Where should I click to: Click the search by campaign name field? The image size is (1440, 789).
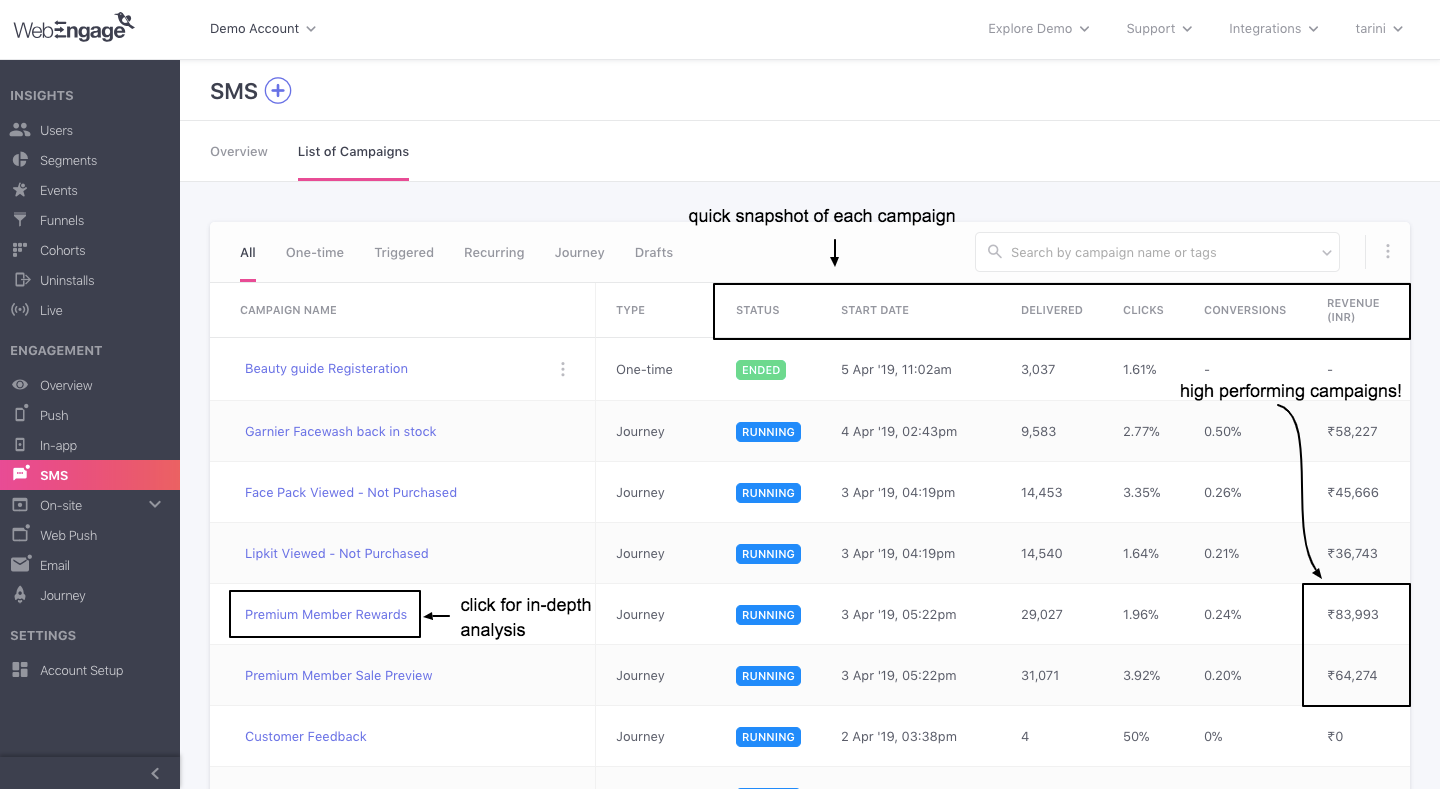click(x=1157, y=252)
